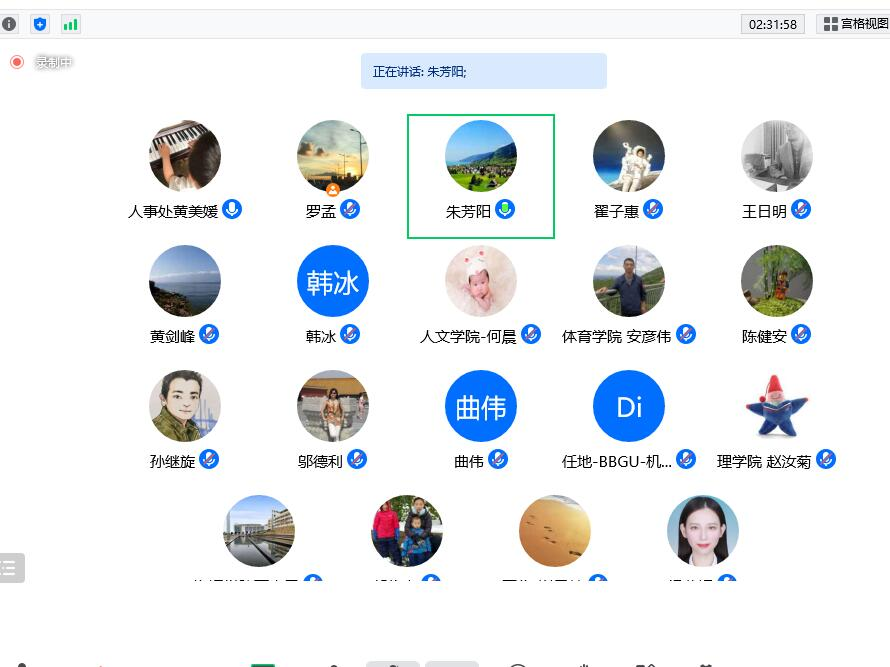The image size is (890, 667).
Task: Click 任地-BBGU's Di avatar
Action: (x=629, y=406)
